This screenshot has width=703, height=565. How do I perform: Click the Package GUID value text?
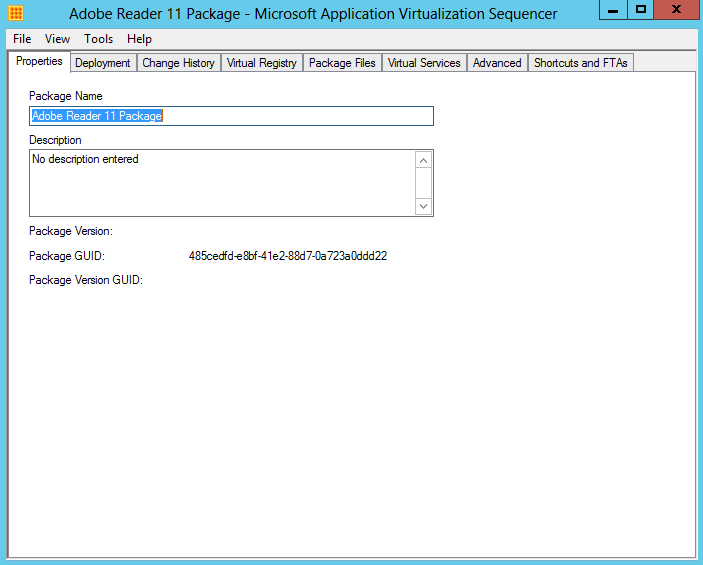coord(288,256)
